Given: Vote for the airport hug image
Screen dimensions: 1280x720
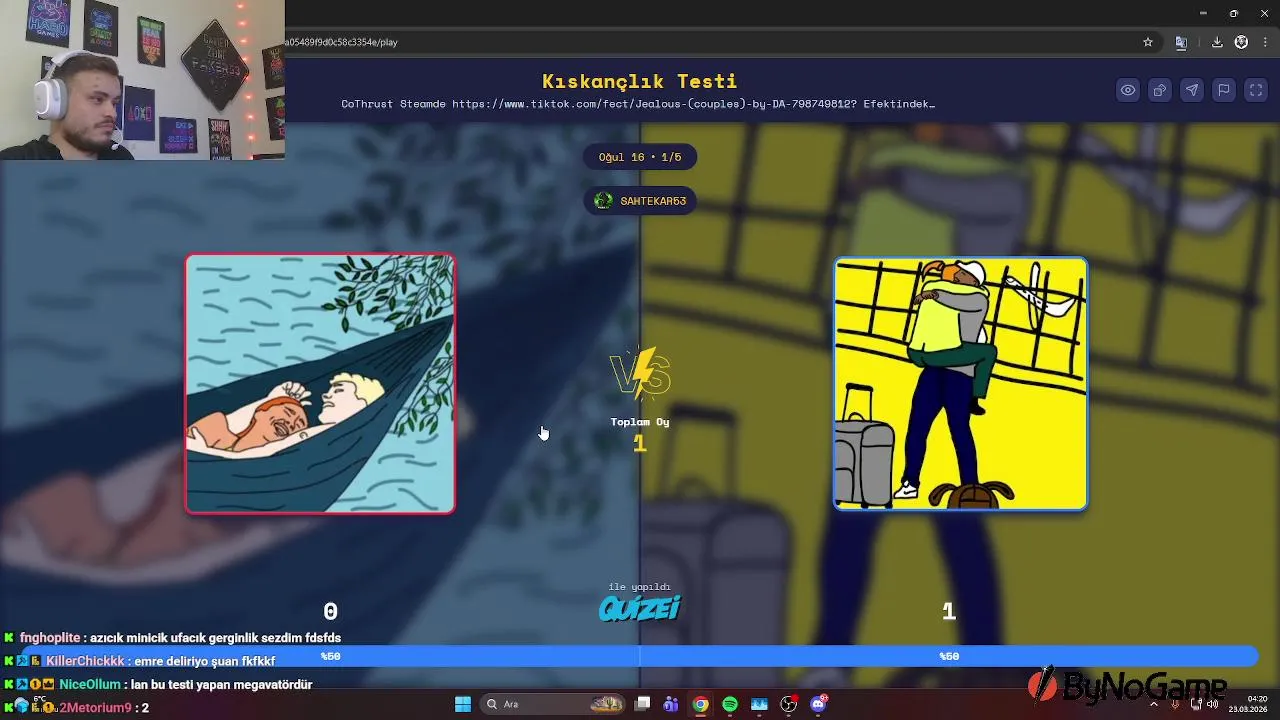Looking at the screenshot, I should click(x=961, y=384).
